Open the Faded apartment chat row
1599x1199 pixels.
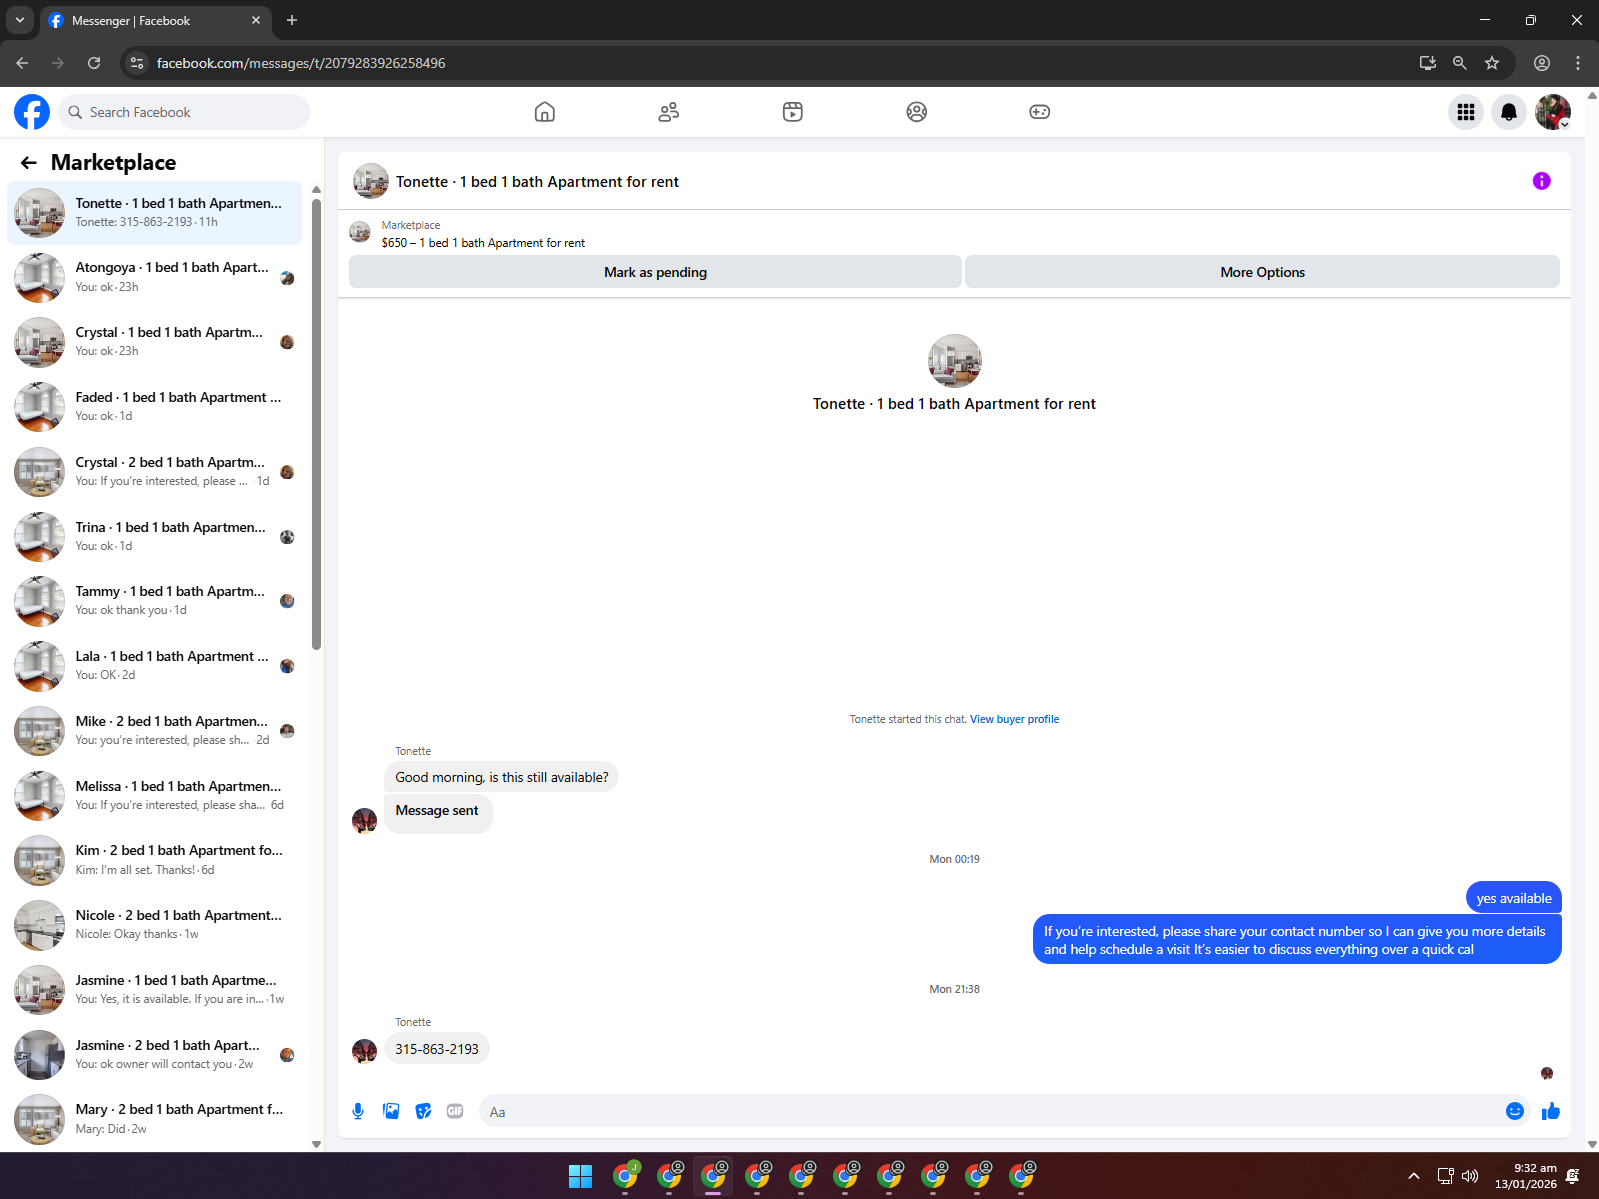click(x=155, y=407)
